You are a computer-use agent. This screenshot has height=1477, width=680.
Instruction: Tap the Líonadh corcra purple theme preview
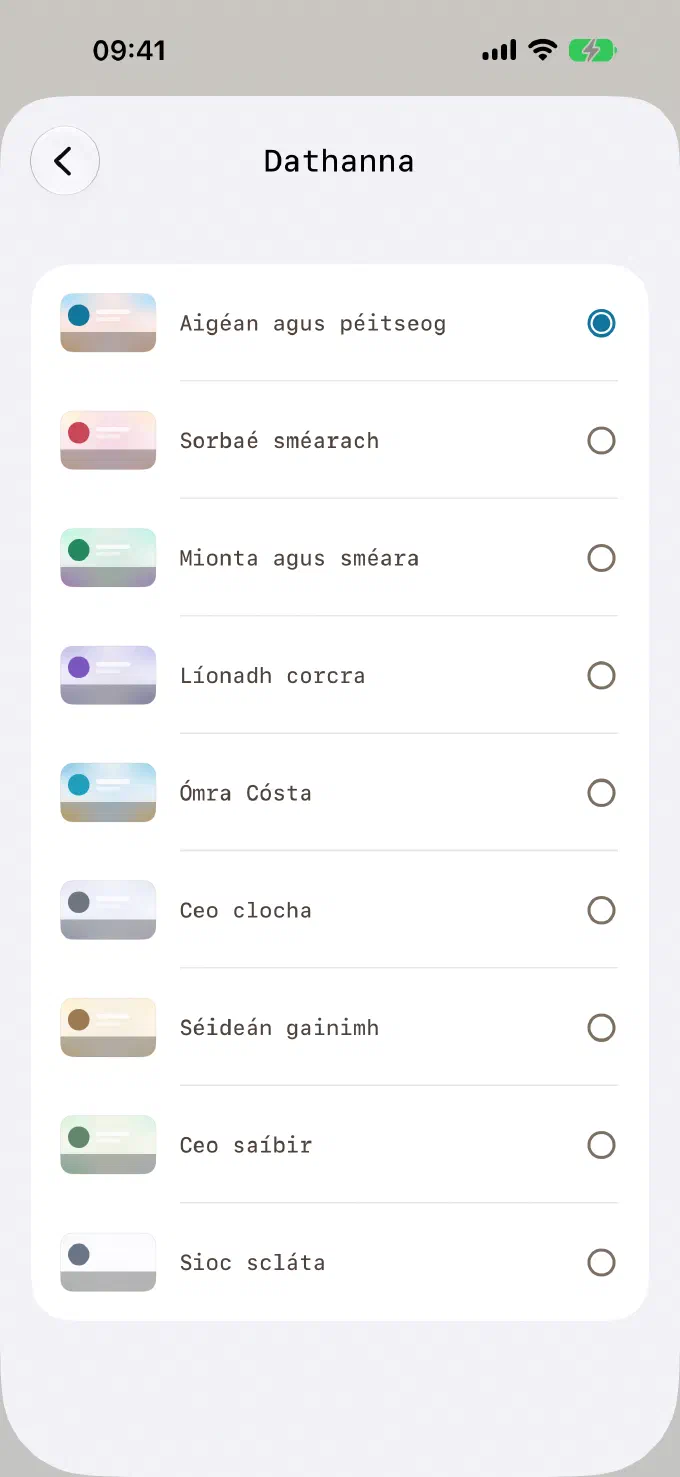point(108,676)
